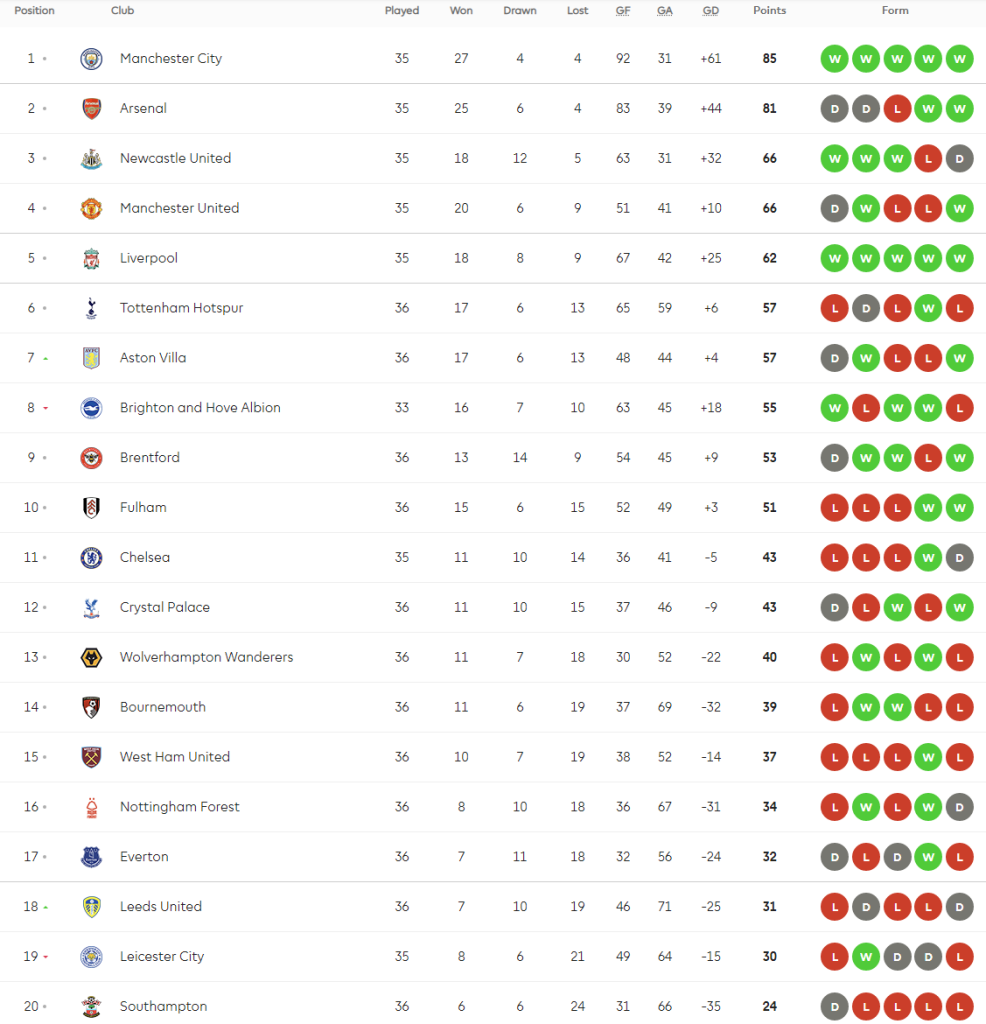Click the Leicester City fox crest
Screen dimensions: 986x1024
tap(91, 957)
